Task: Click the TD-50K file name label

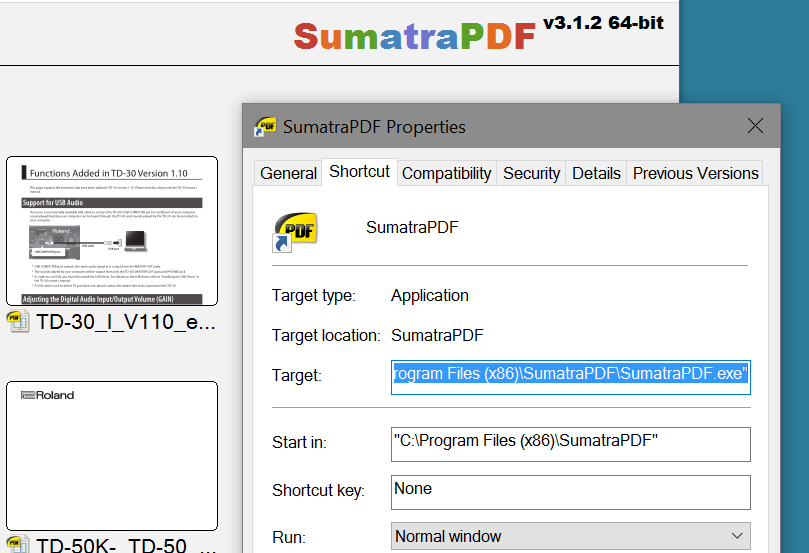Action: 125,546
